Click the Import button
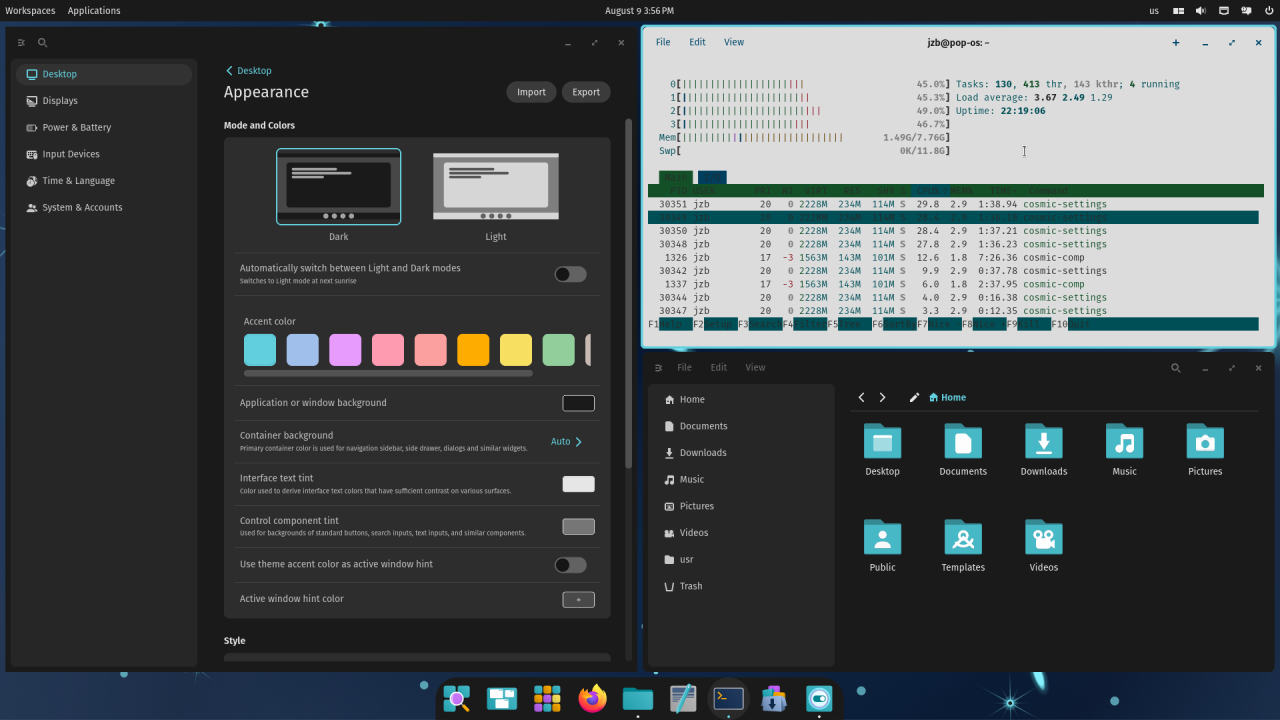 [531, 92]
